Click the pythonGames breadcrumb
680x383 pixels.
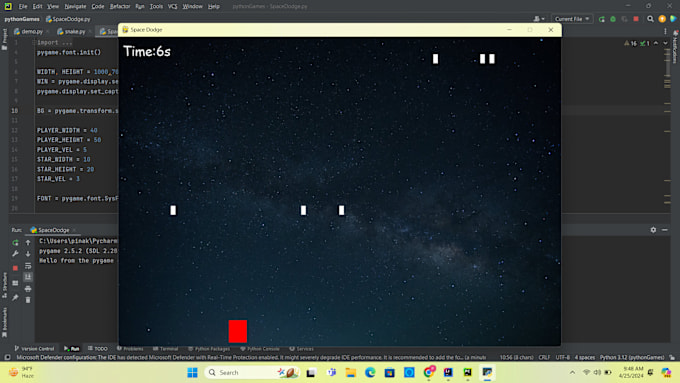[22, 19]
